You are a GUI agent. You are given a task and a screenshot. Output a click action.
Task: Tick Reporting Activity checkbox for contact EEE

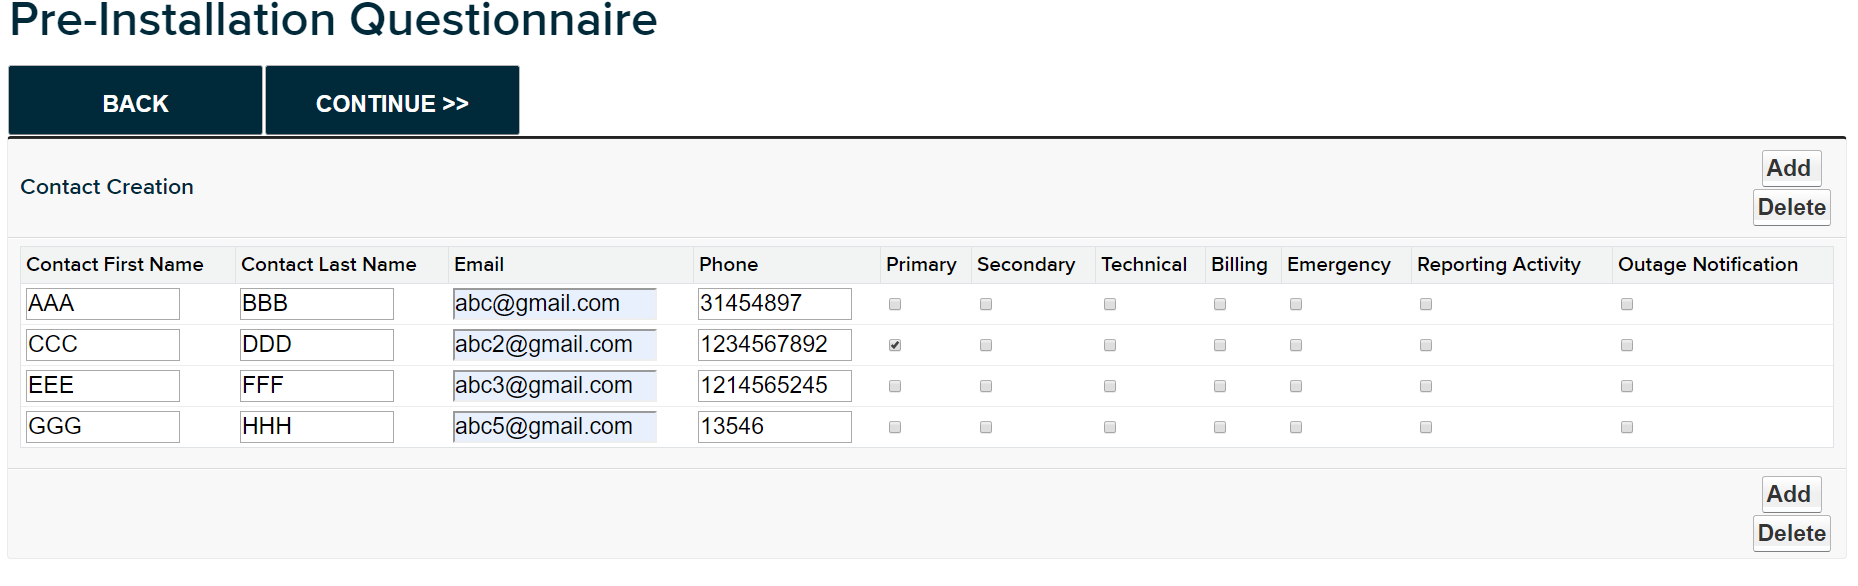[1426, 386]
